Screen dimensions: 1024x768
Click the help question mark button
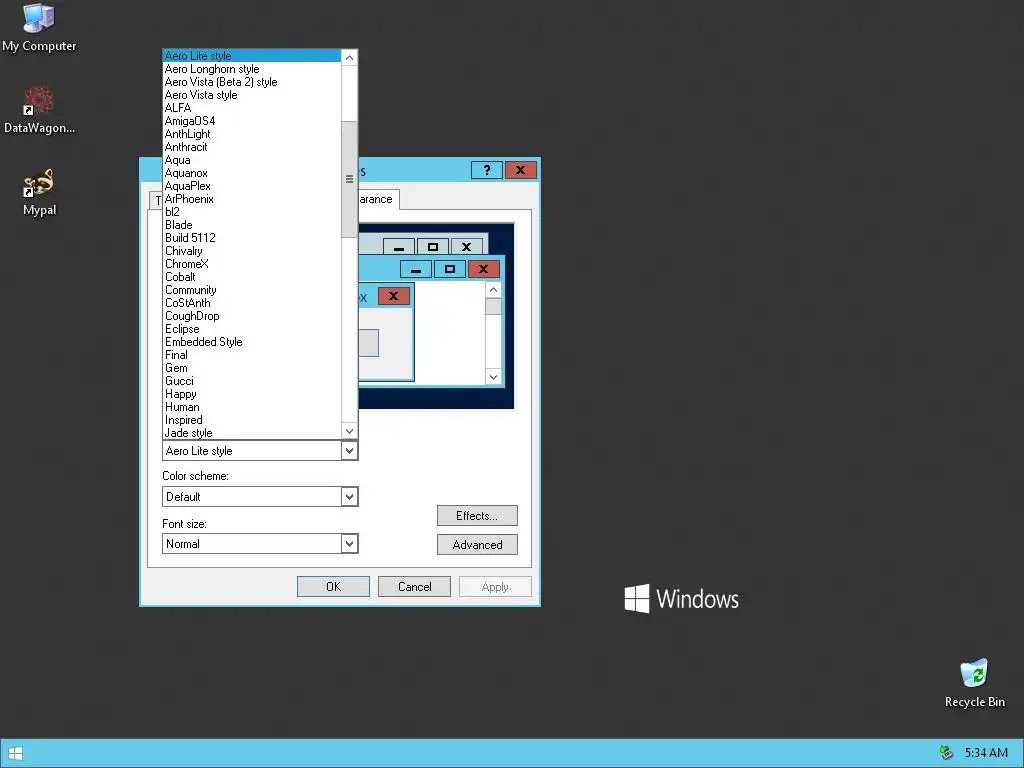coord(487,170)
